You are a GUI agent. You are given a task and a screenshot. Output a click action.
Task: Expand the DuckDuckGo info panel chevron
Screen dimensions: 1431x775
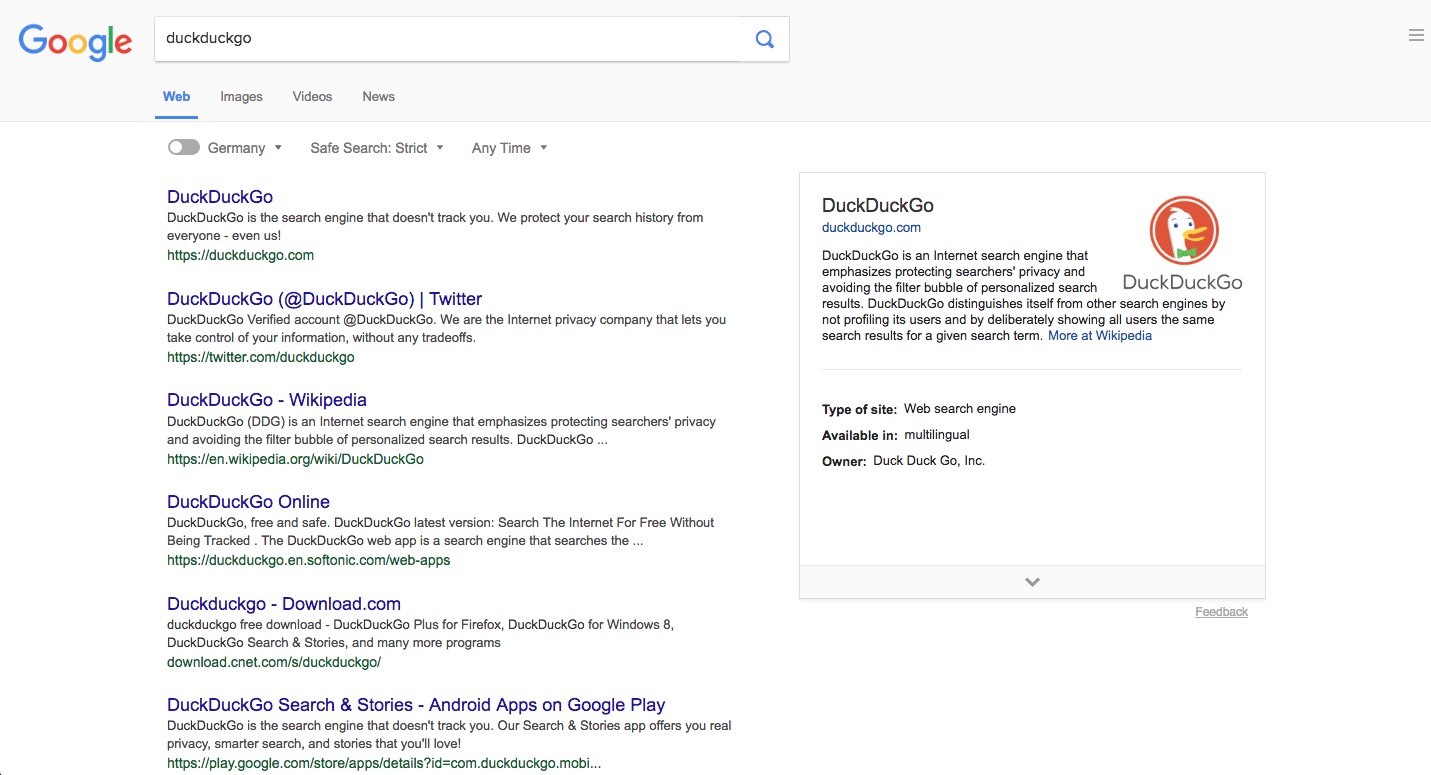point(1032,582)
